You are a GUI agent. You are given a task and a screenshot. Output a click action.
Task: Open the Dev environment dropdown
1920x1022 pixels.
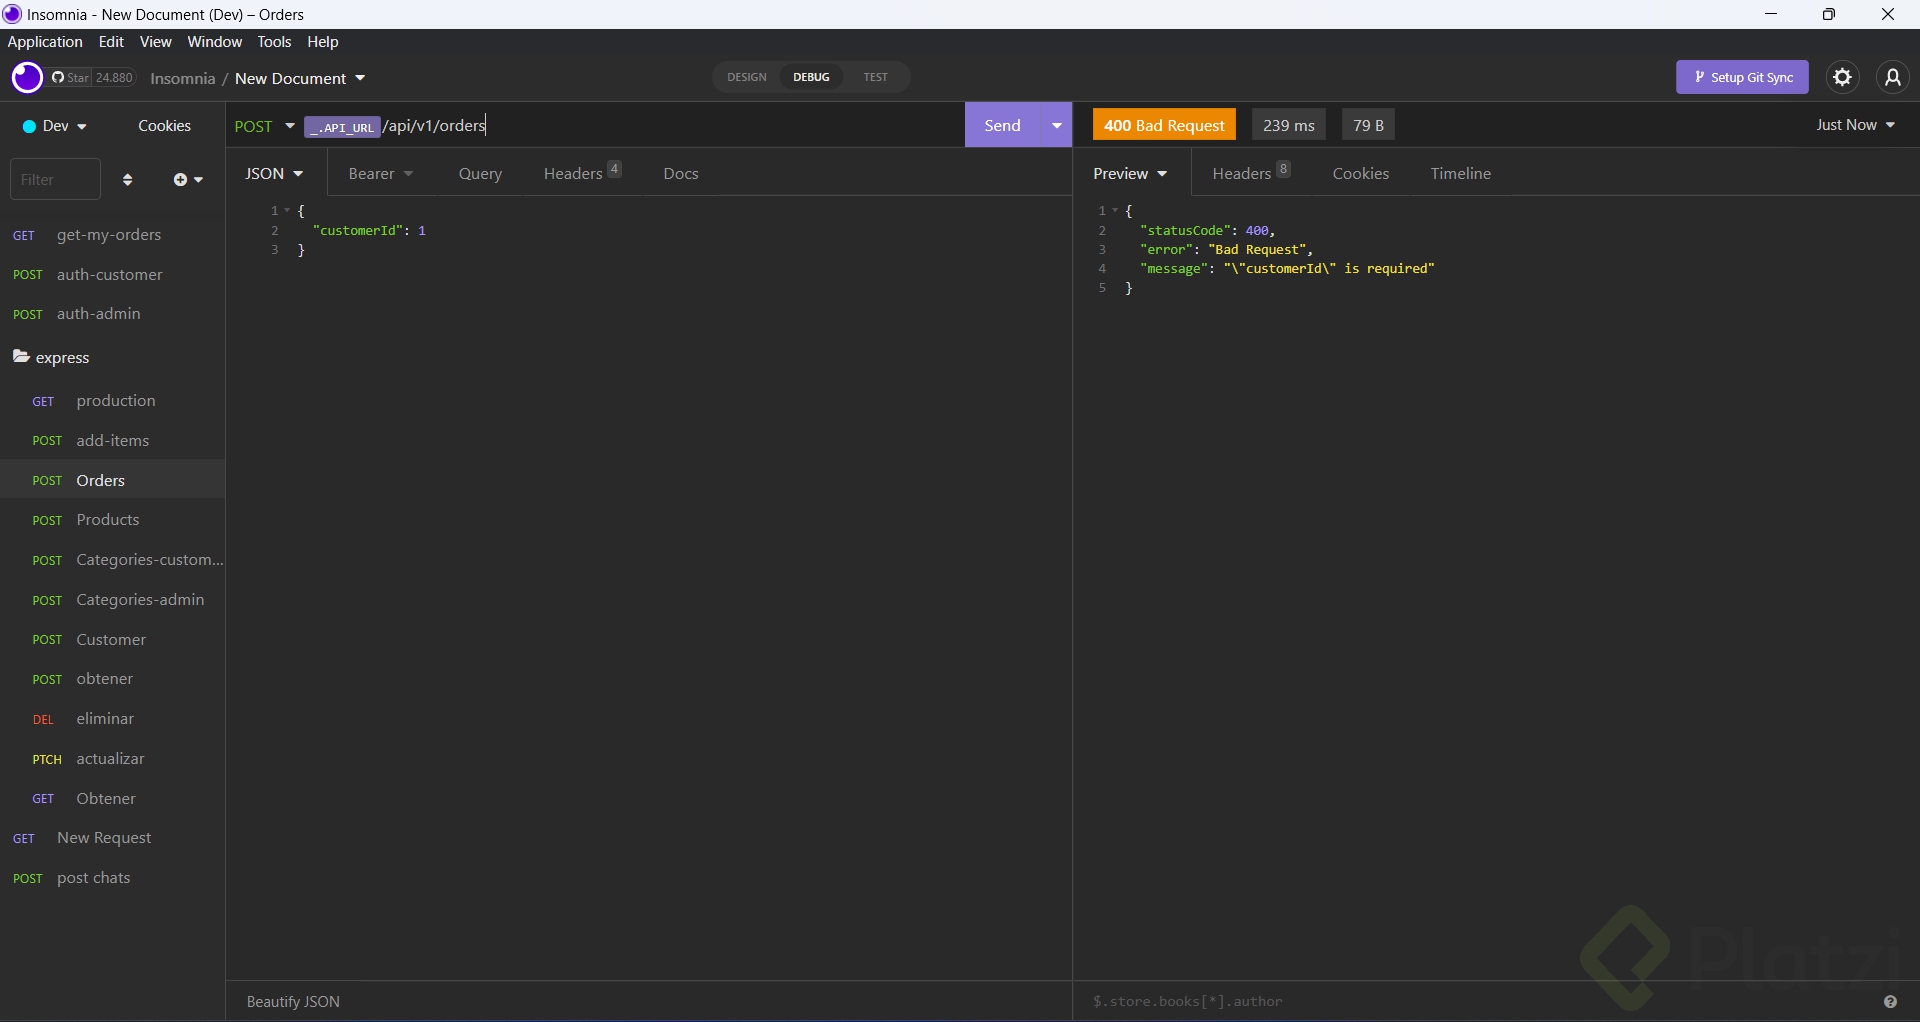click(56, 126)
